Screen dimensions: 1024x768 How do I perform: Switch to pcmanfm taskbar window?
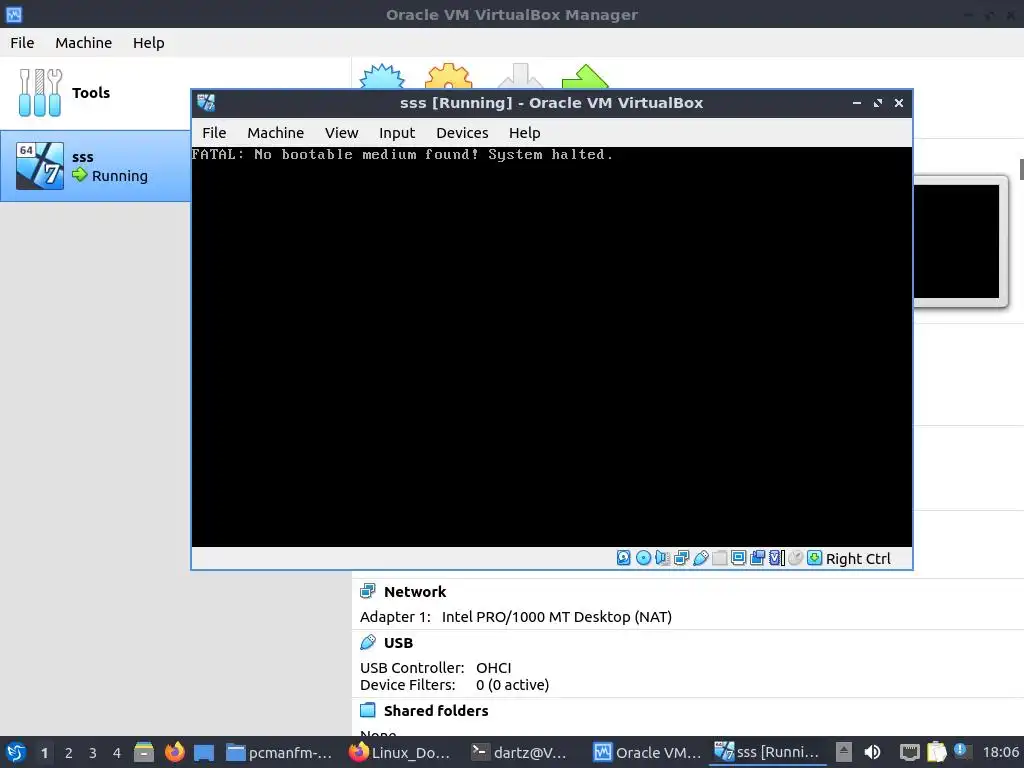point(280,752)
